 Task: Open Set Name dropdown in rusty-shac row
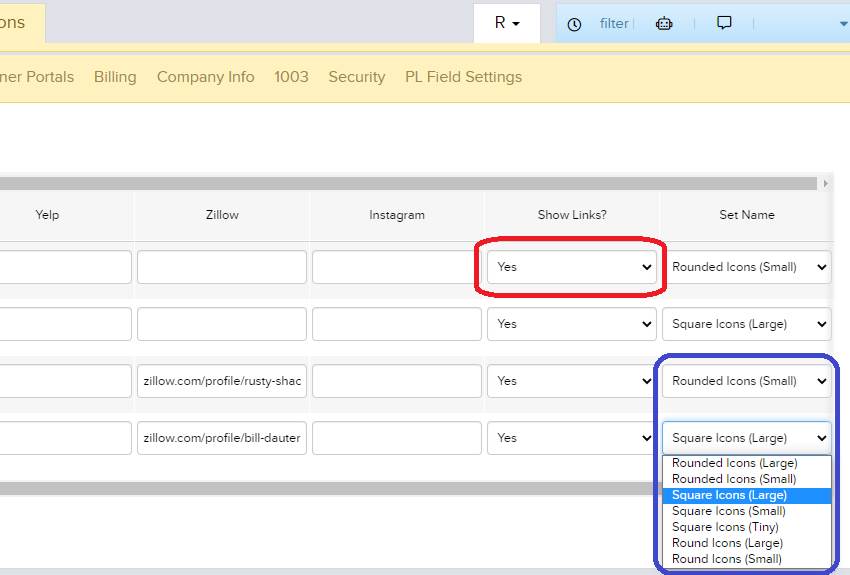coord(747,381)
